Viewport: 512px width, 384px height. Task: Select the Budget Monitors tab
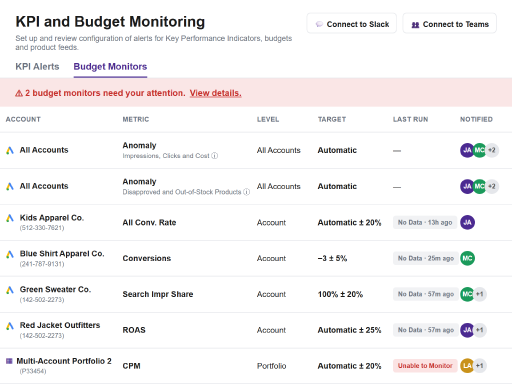tap(110, 67)
